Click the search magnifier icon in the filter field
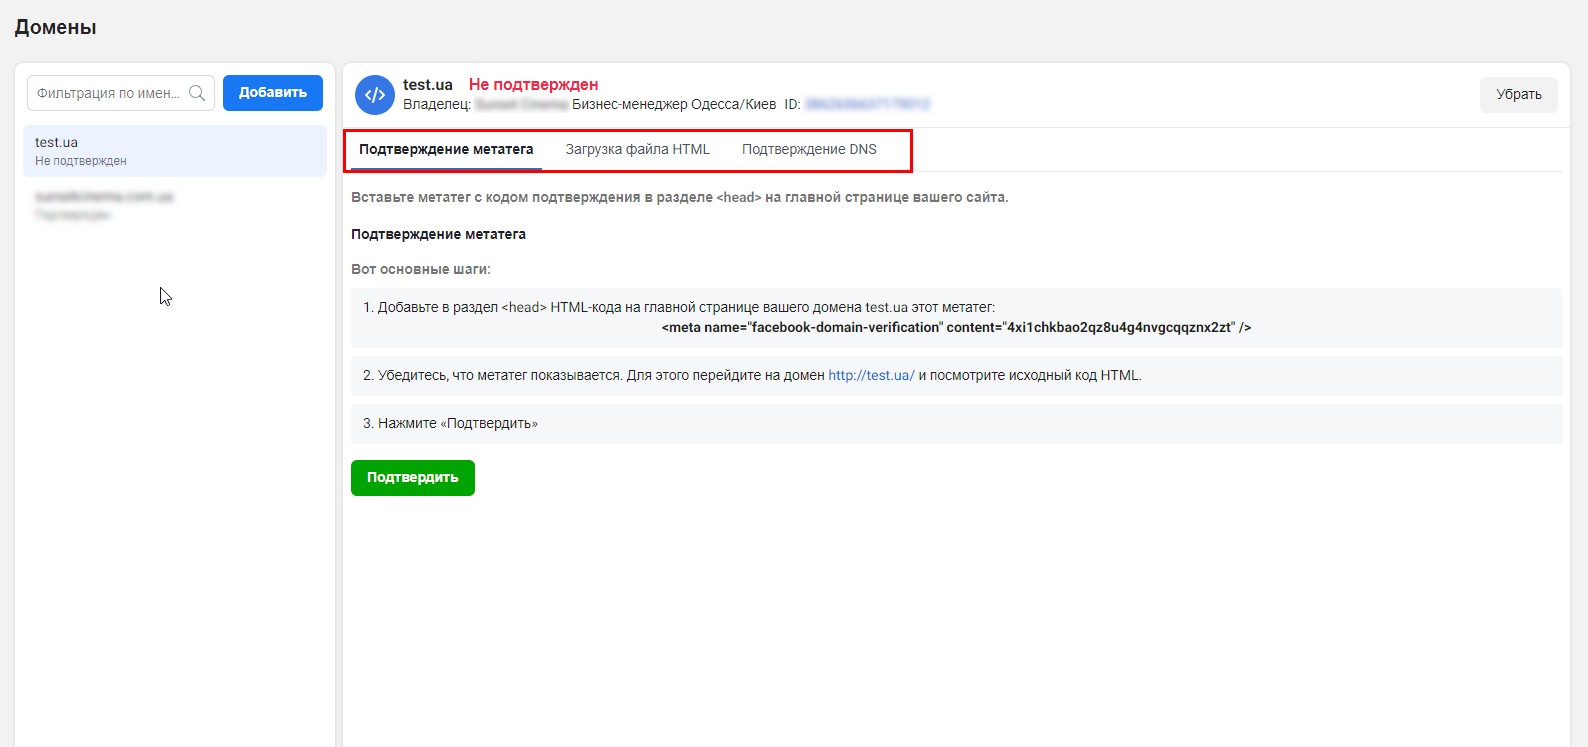Image resolution: width=1588 pixels, height=747 pixels. pyautogui.click(x=197, y=93)
